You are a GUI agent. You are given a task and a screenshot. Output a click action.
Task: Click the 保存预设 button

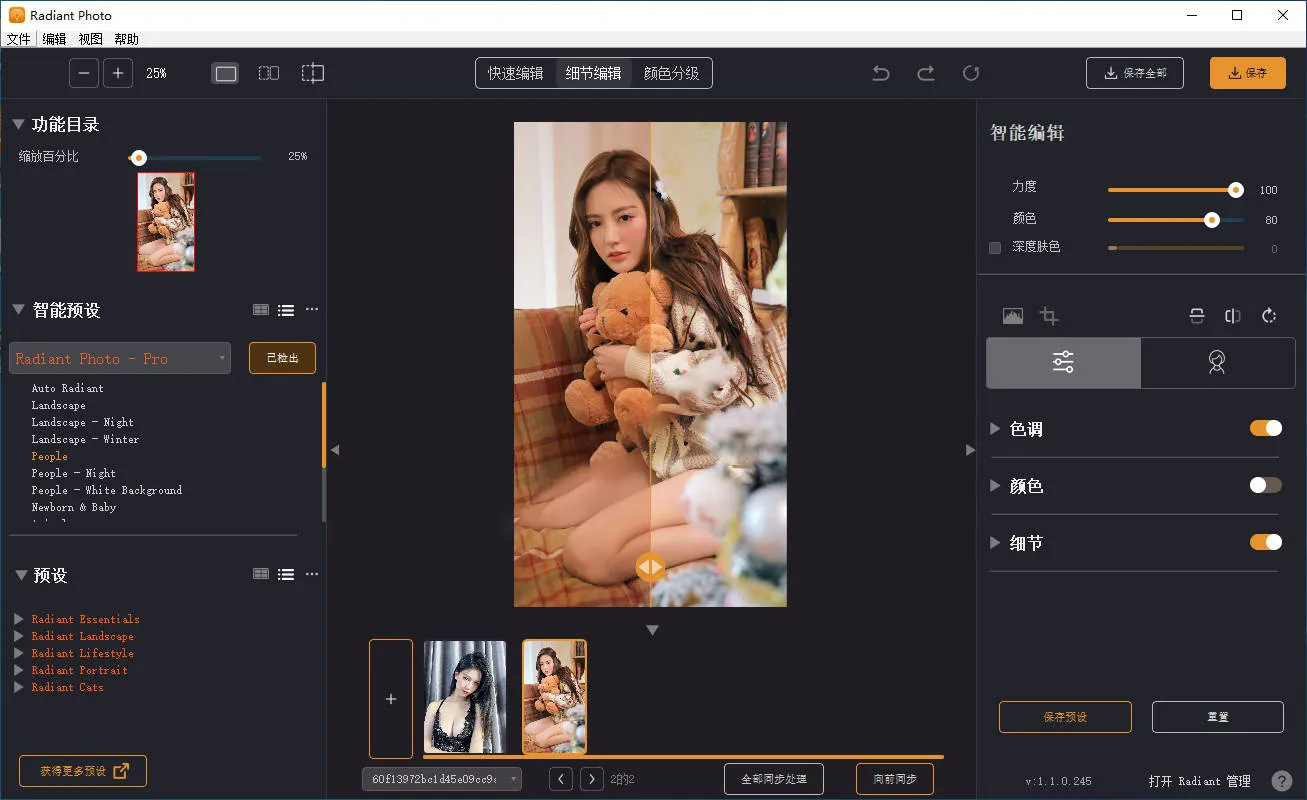click(x=1065, y=717)
